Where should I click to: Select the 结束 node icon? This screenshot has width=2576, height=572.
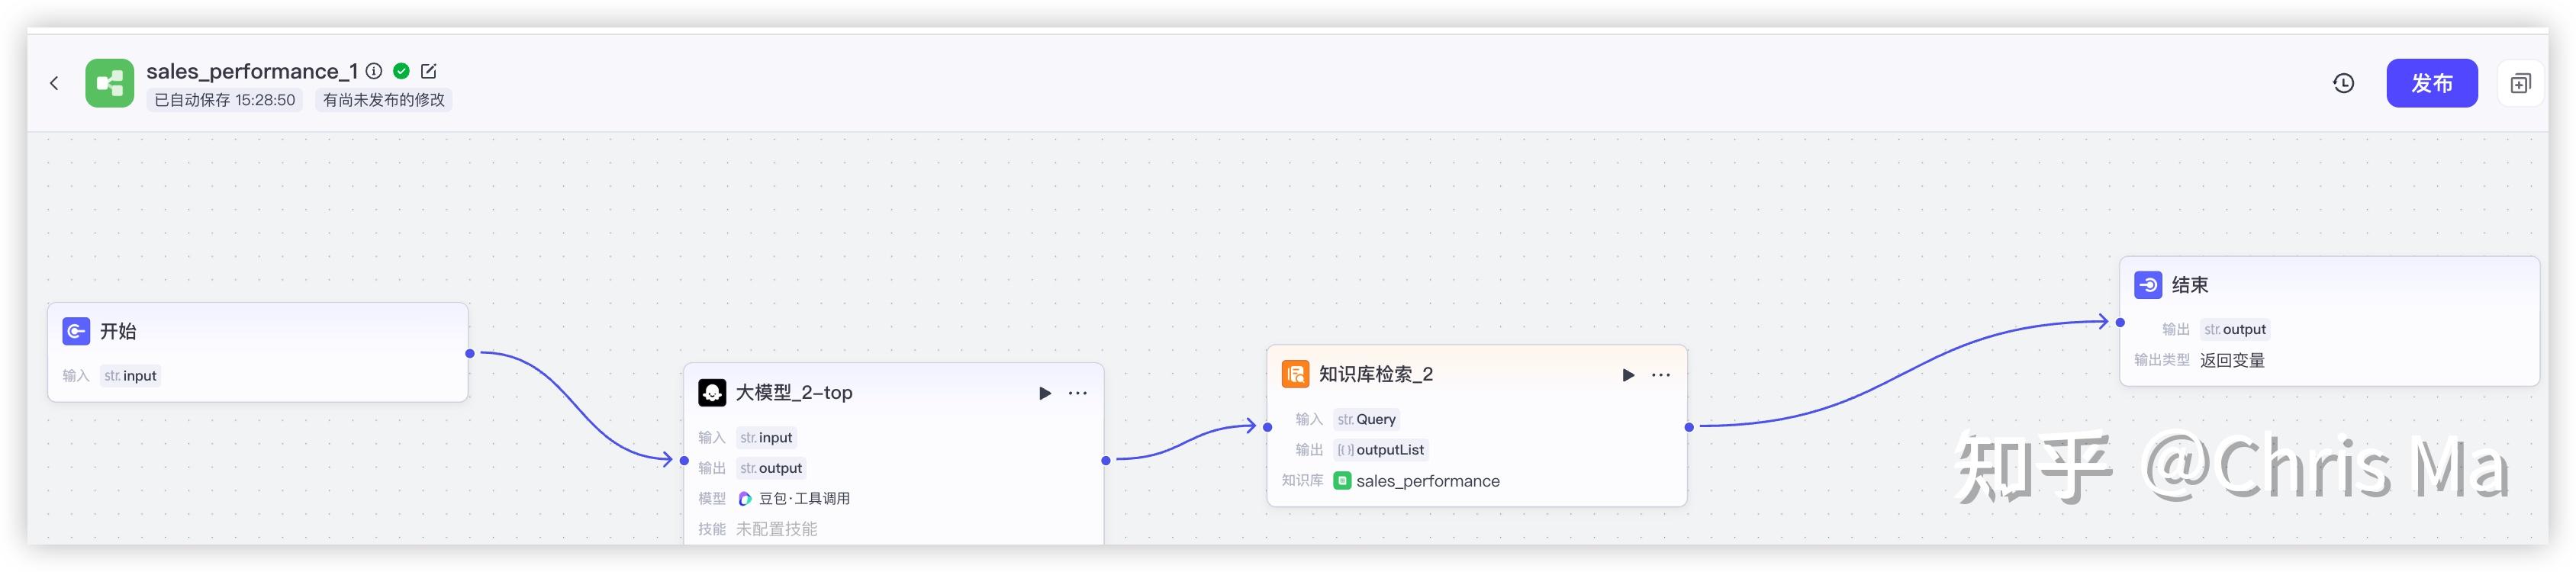point(2148,285)
